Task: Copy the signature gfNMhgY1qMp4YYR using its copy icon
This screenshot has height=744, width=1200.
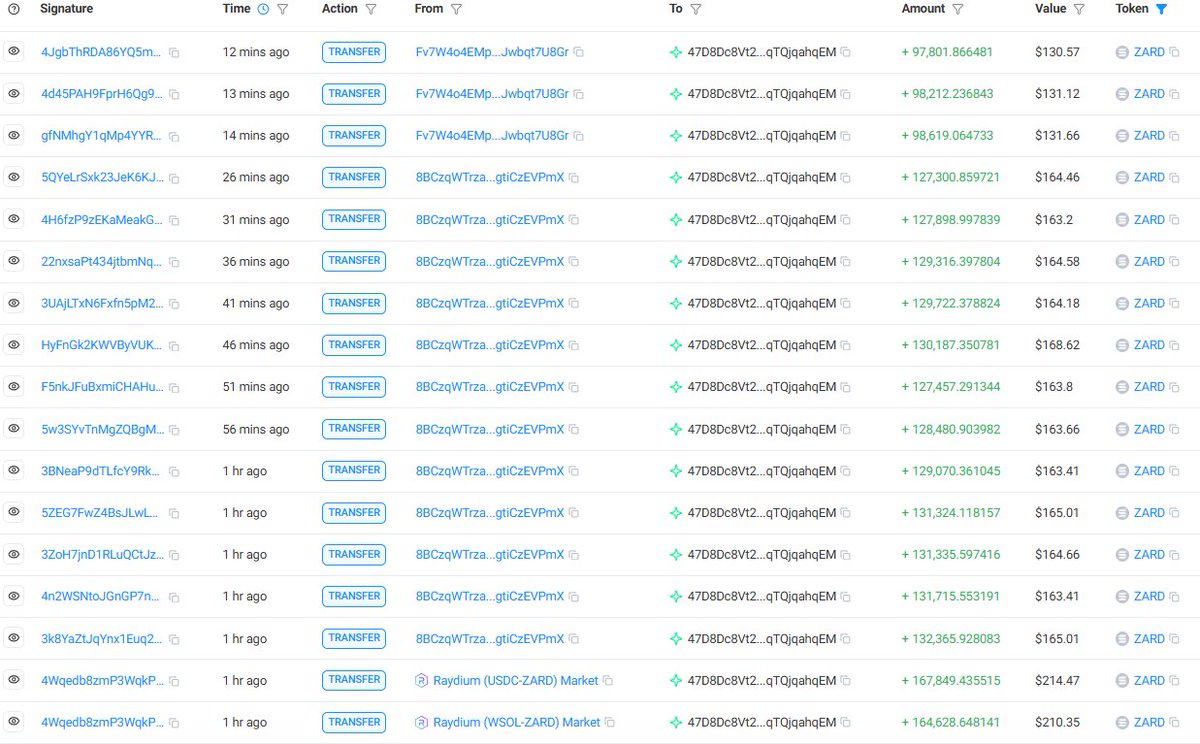Action: 174,136
